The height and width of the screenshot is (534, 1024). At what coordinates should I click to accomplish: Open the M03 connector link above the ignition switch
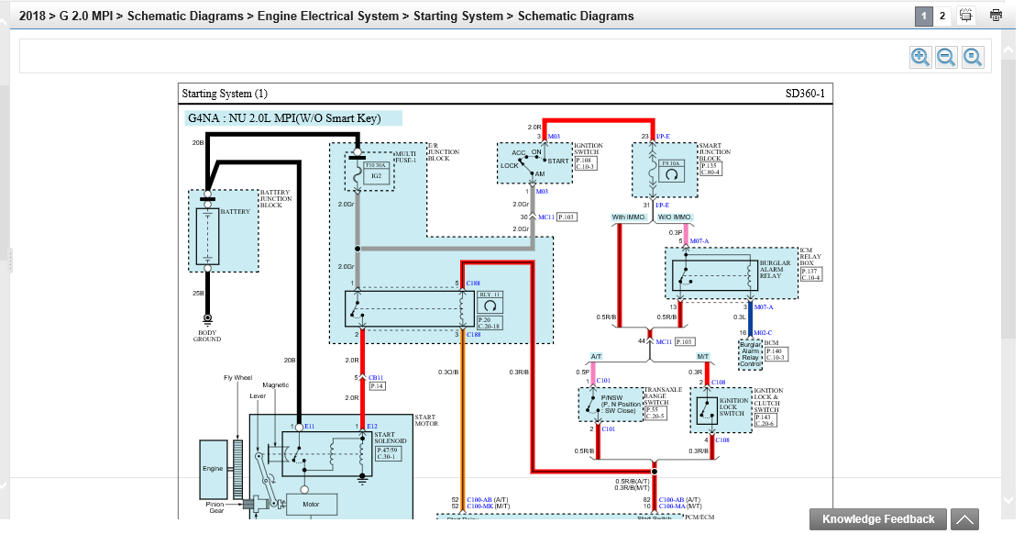(553, 136)
